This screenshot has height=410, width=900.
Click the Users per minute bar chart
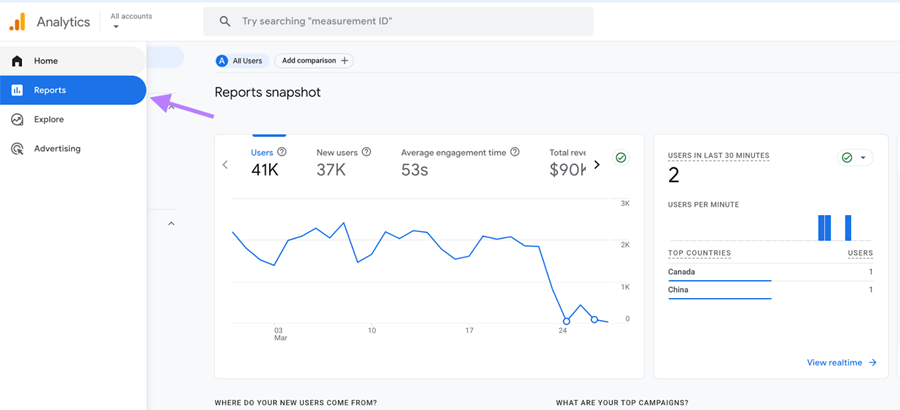tap(770, 227)
